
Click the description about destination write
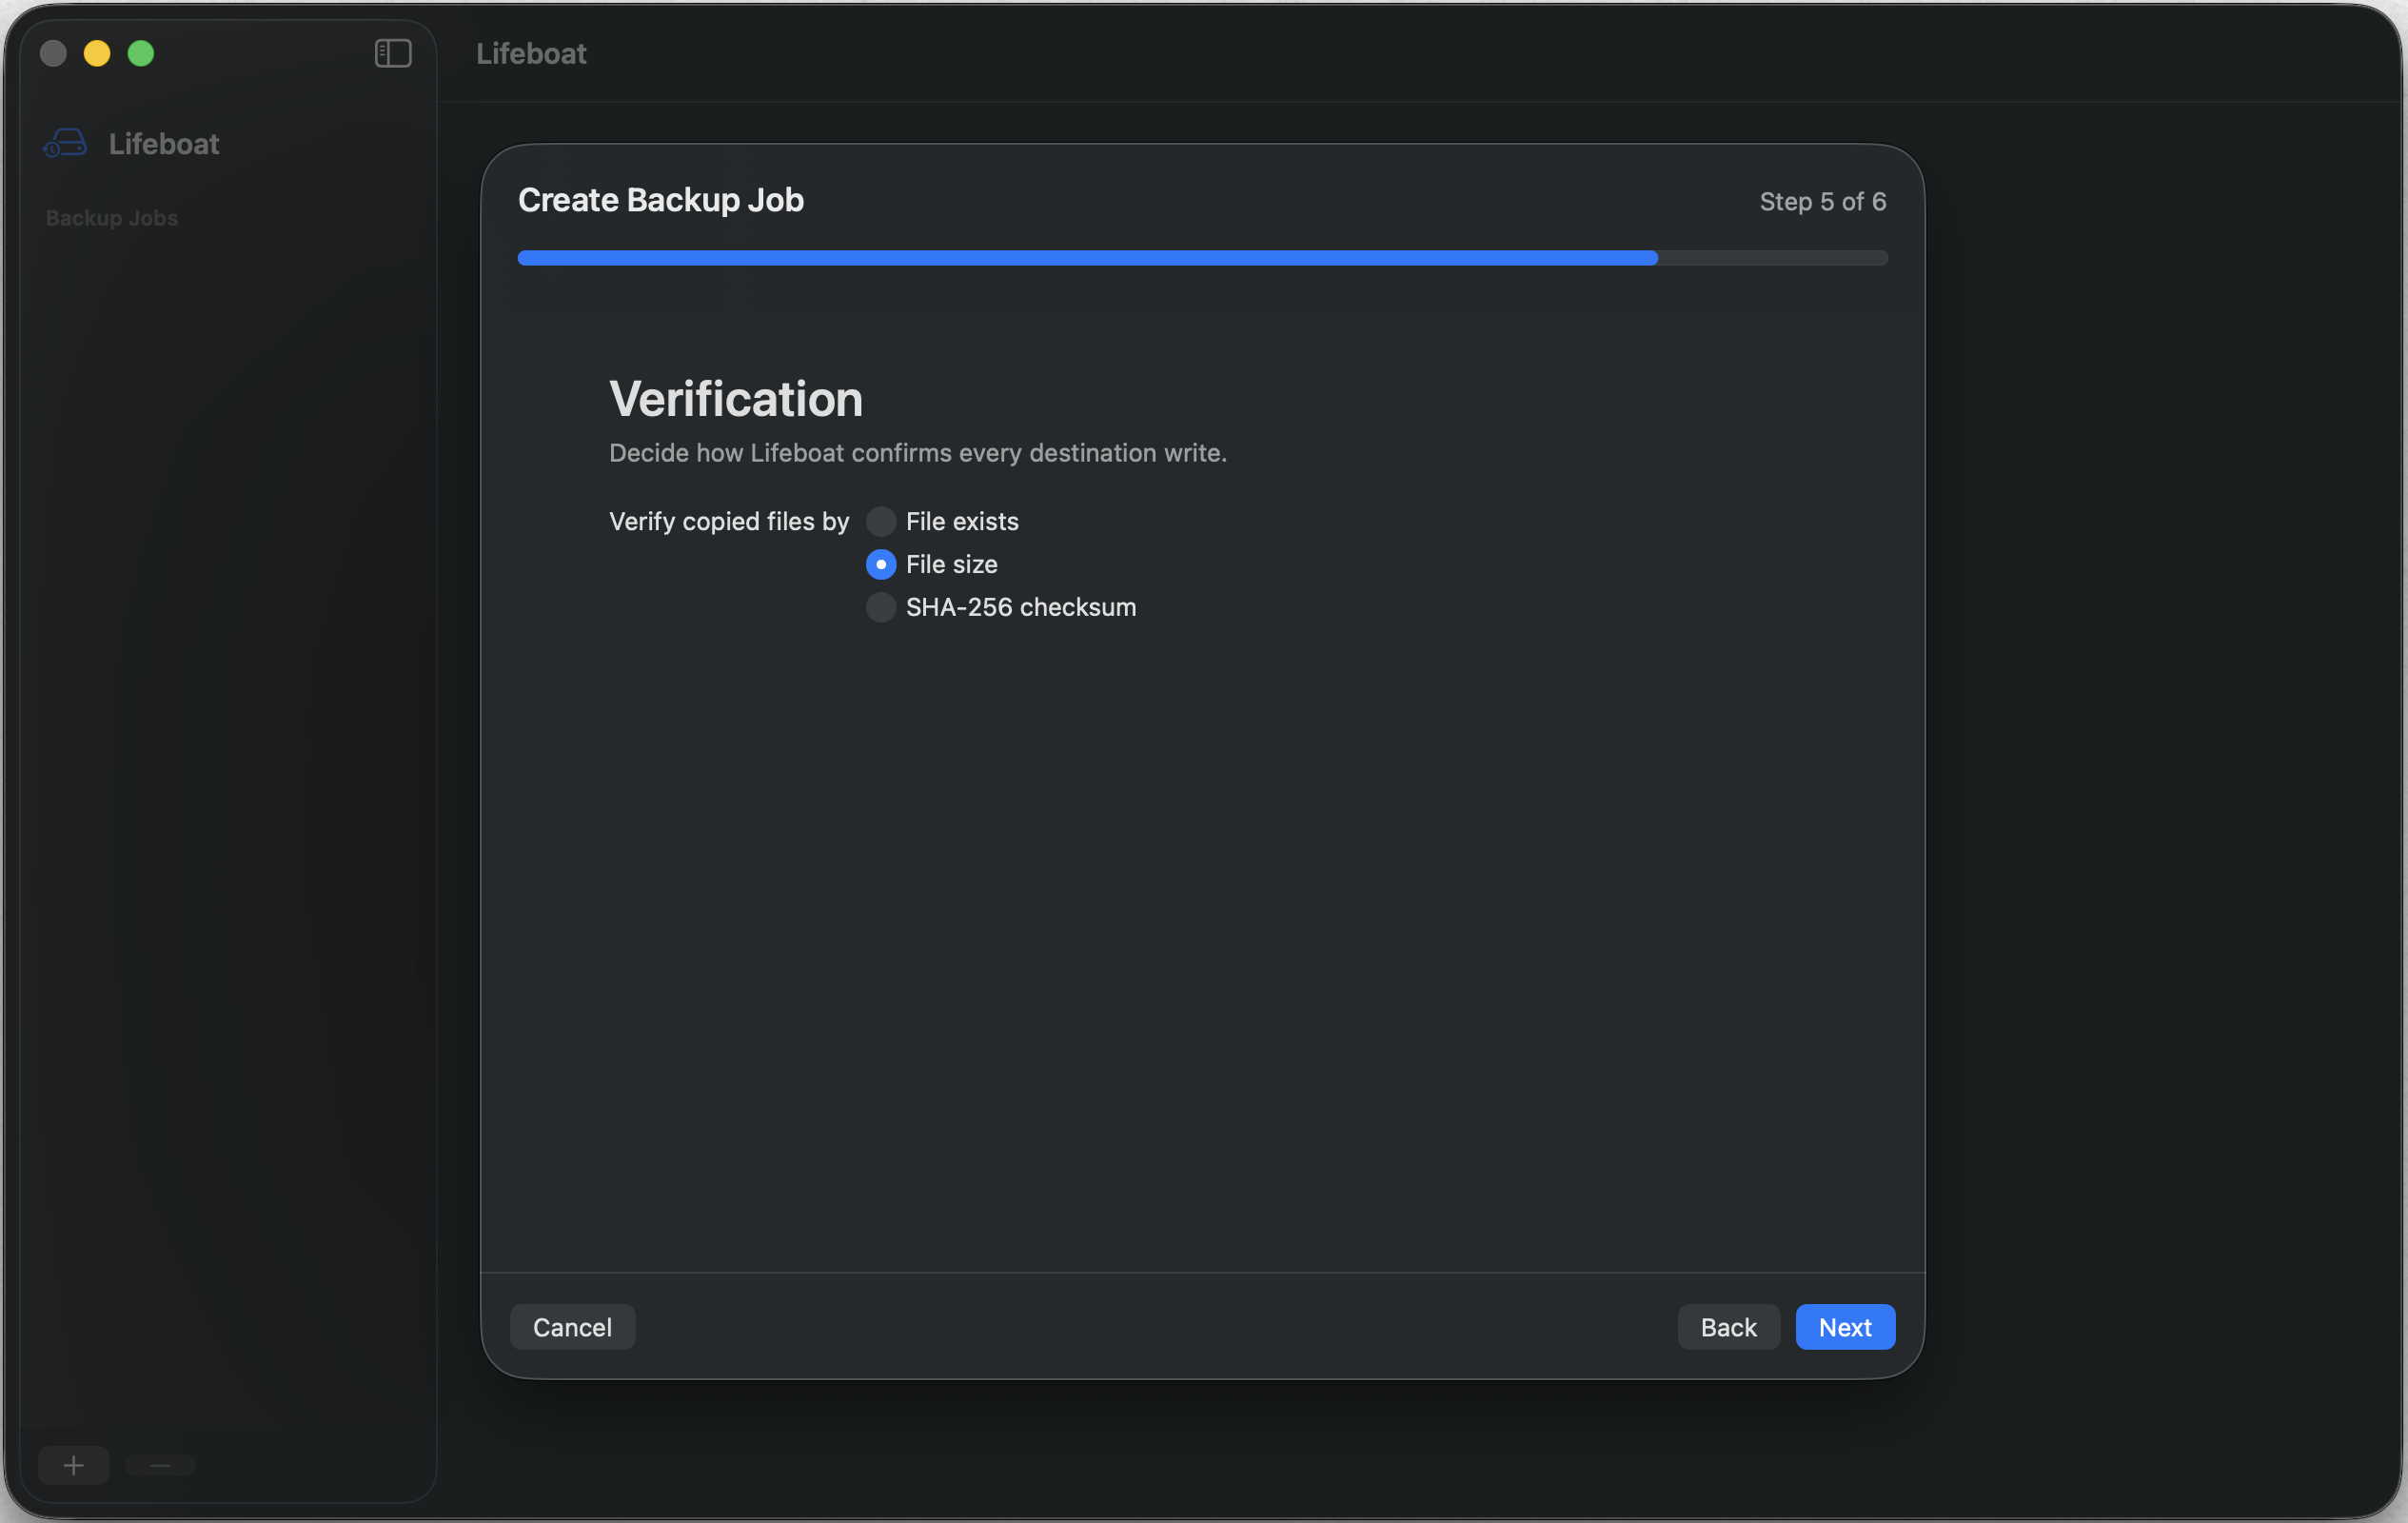[918, 453]
